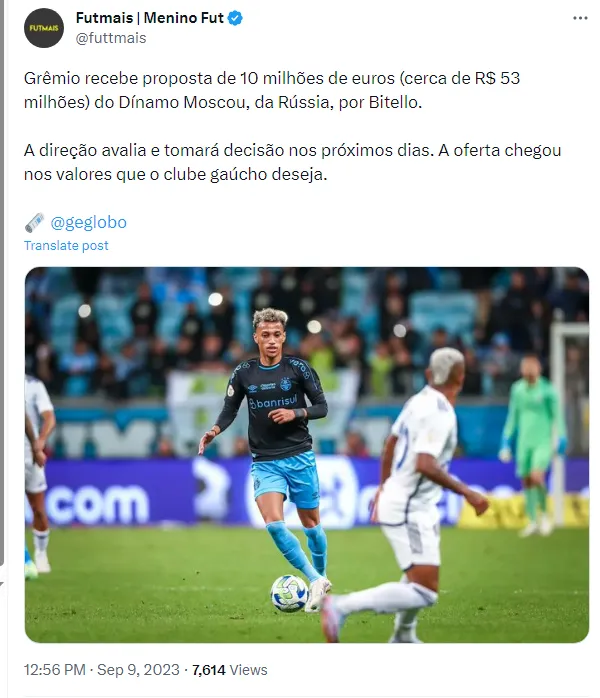Click the Futmais profile avatar
Viewport: 600px width, 698px height.
[44, 28]
